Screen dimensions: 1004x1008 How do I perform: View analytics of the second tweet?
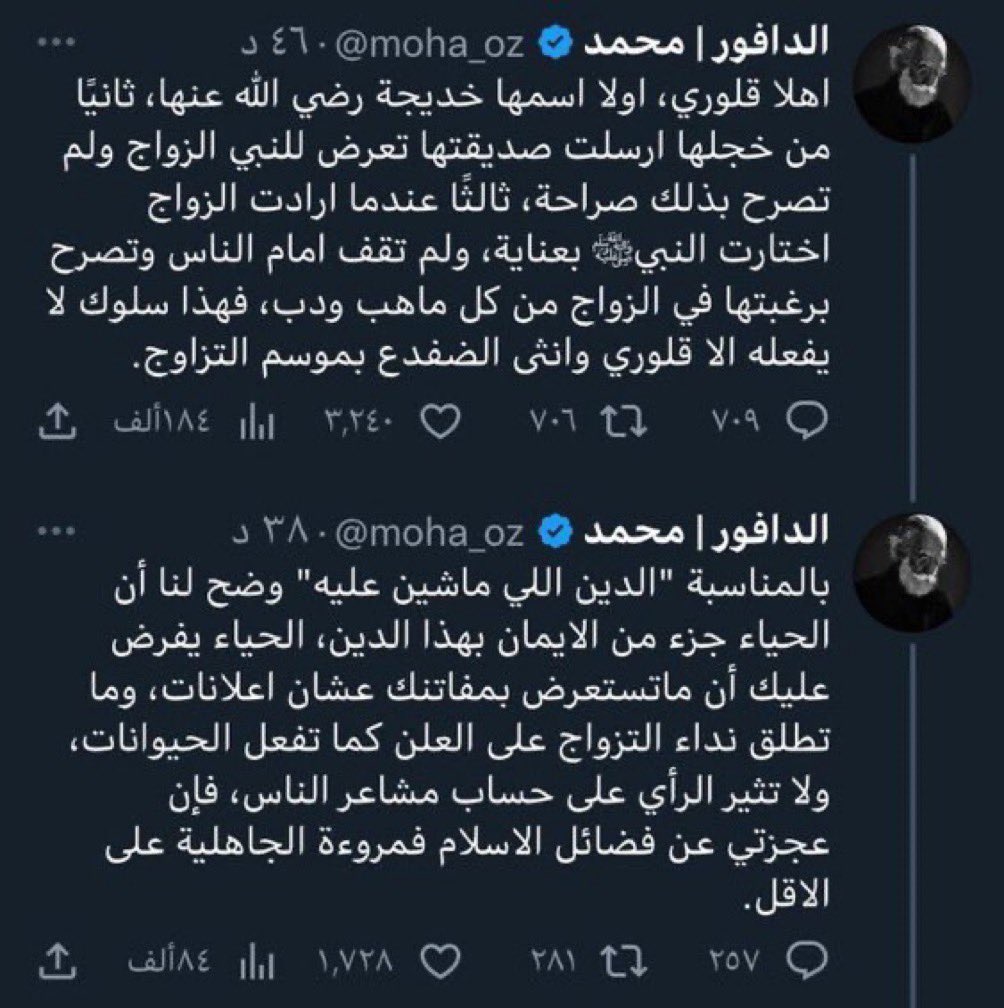(257, 962)
